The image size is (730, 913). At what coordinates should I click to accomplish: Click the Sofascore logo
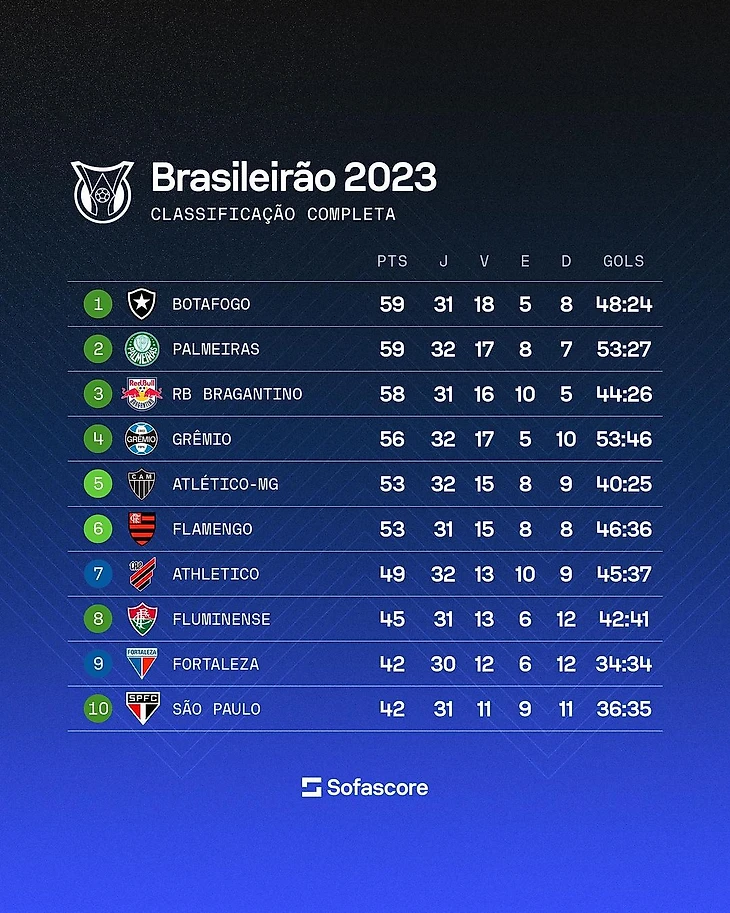pos(365,787)
